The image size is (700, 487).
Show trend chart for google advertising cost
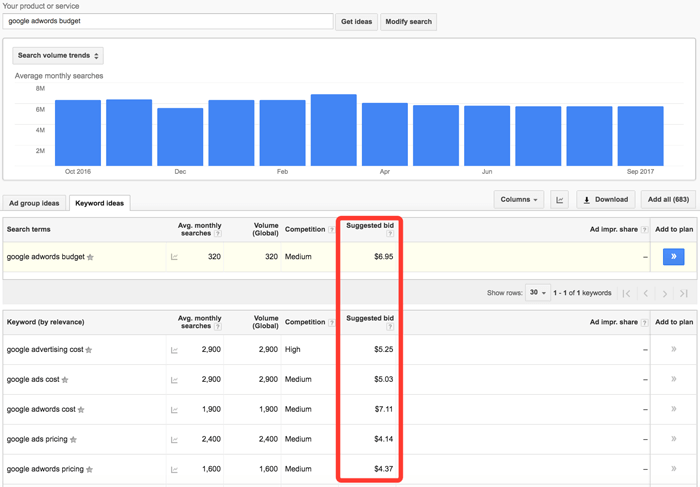coord(174,350)
